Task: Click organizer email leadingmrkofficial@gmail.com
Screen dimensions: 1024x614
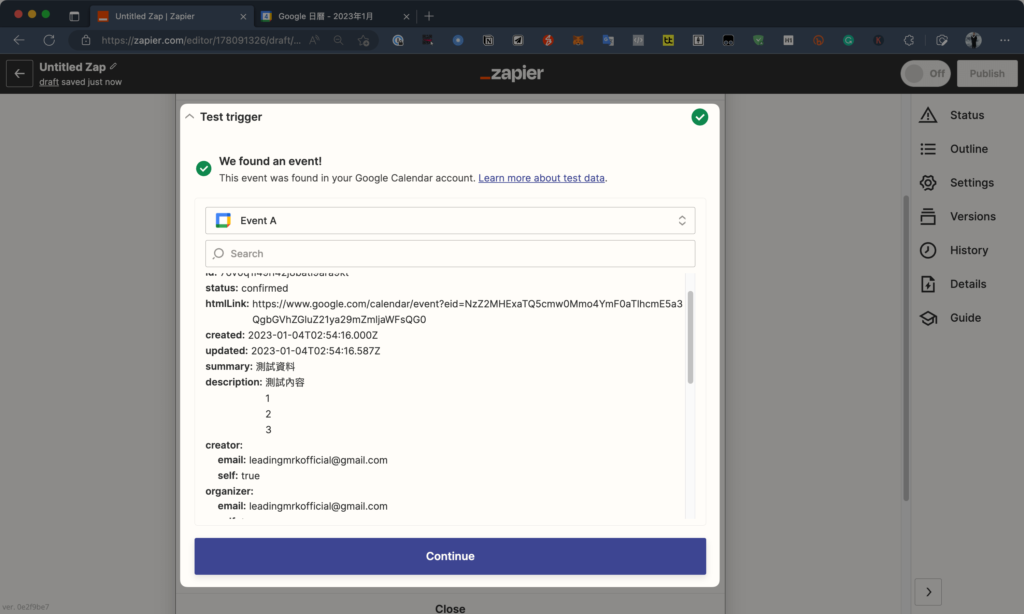Action: (x=318, y=506)
